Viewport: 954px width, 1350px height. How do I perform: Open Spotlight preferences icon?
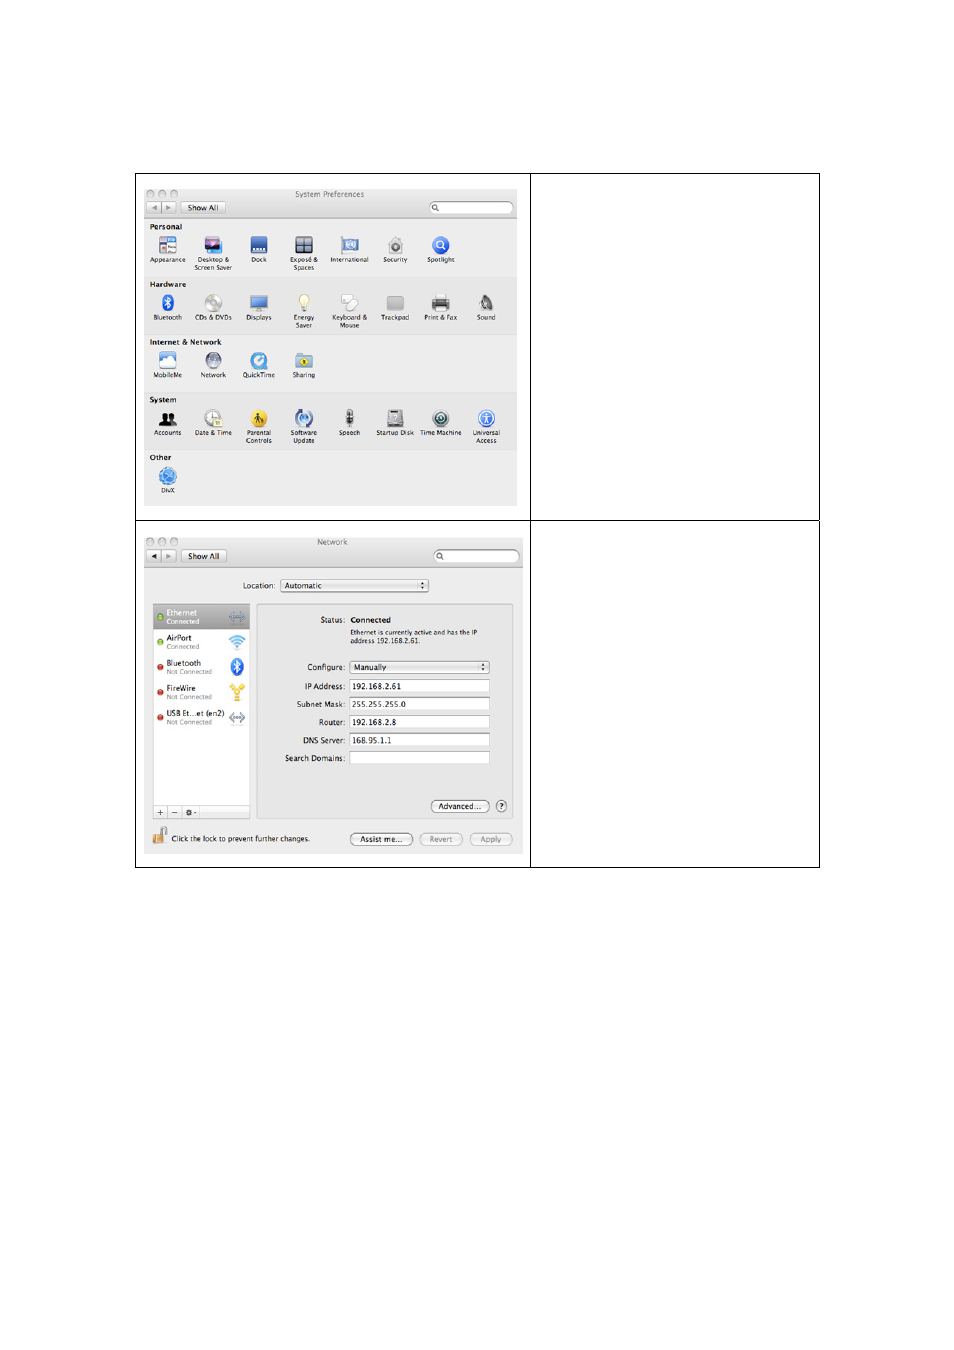tap(441, 245)
